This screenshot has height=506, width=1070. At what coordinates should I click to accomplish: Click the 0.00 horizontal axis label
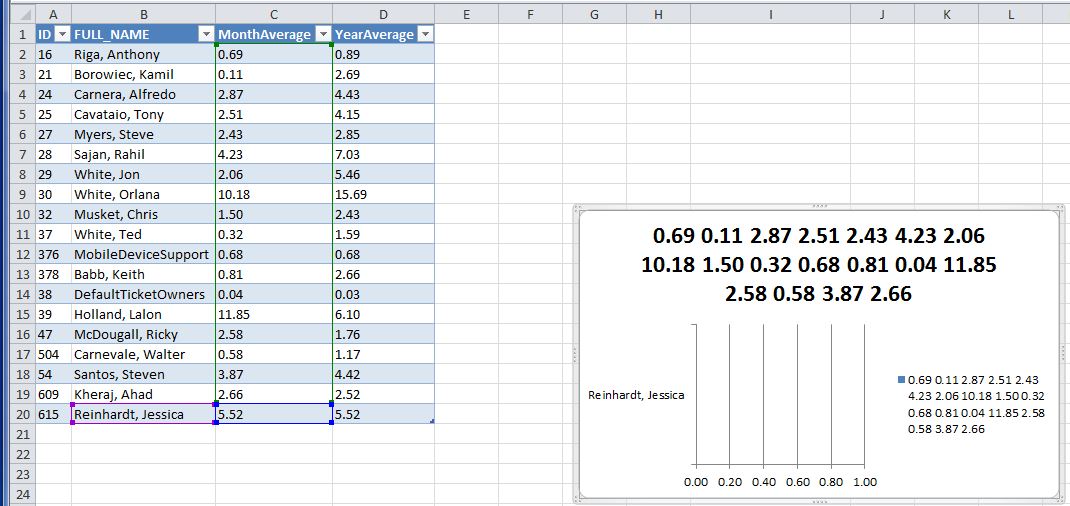click(x=696, y=482)
